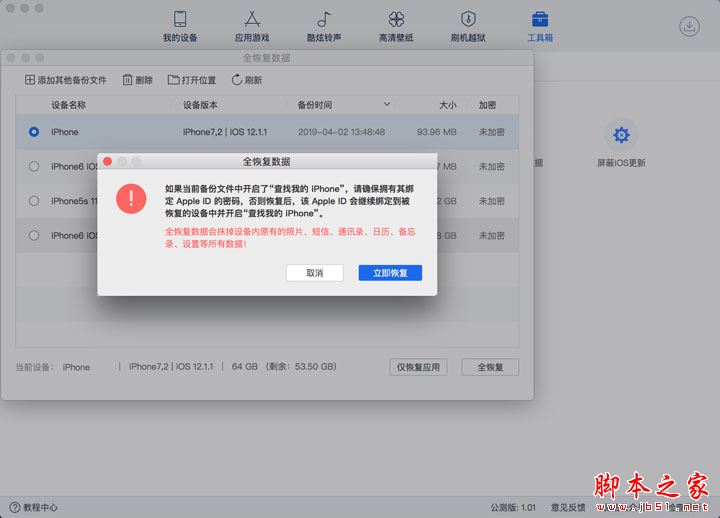The width and height of the screenshot is (720, 518).
Task: Click the 屏蔽iOS更新 gear icon
Action: pyautogui.click(x=621, y=135)
